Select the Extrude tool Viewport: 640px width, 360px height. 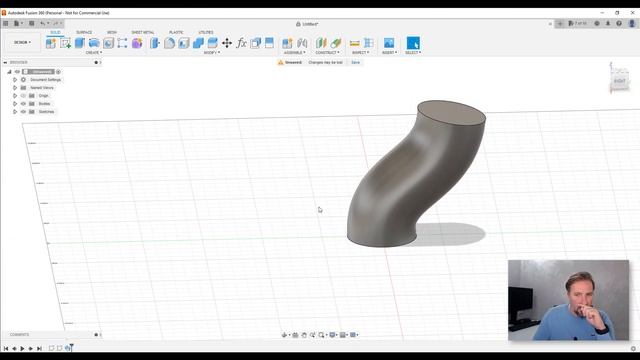coord(80,43)
